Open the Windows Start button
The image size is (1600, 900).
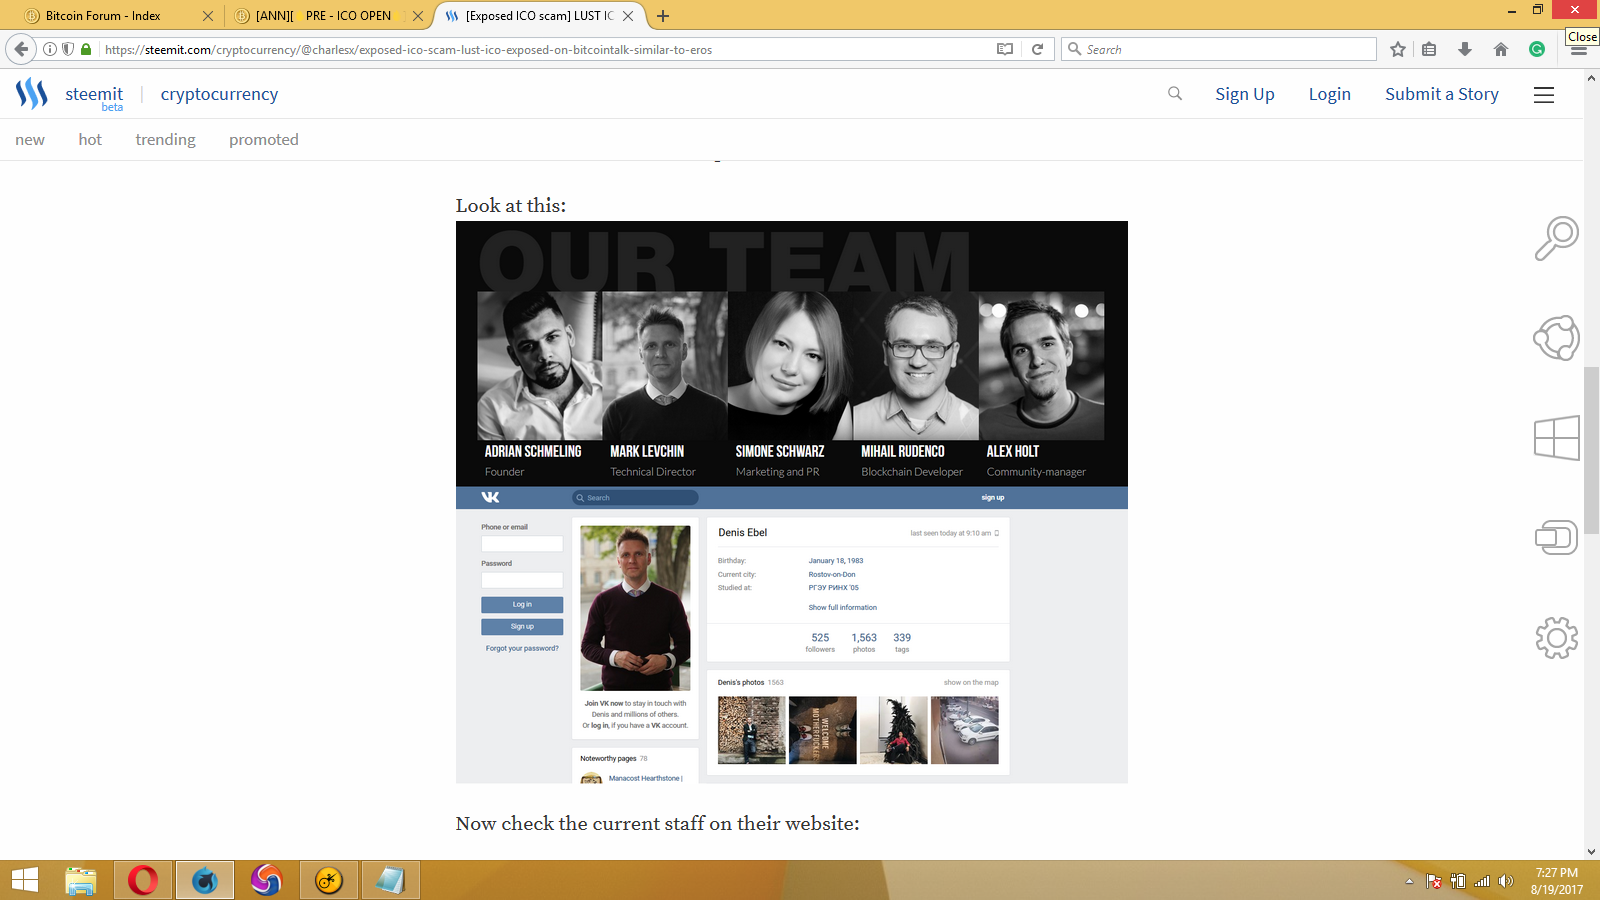(x=25, y=880)
